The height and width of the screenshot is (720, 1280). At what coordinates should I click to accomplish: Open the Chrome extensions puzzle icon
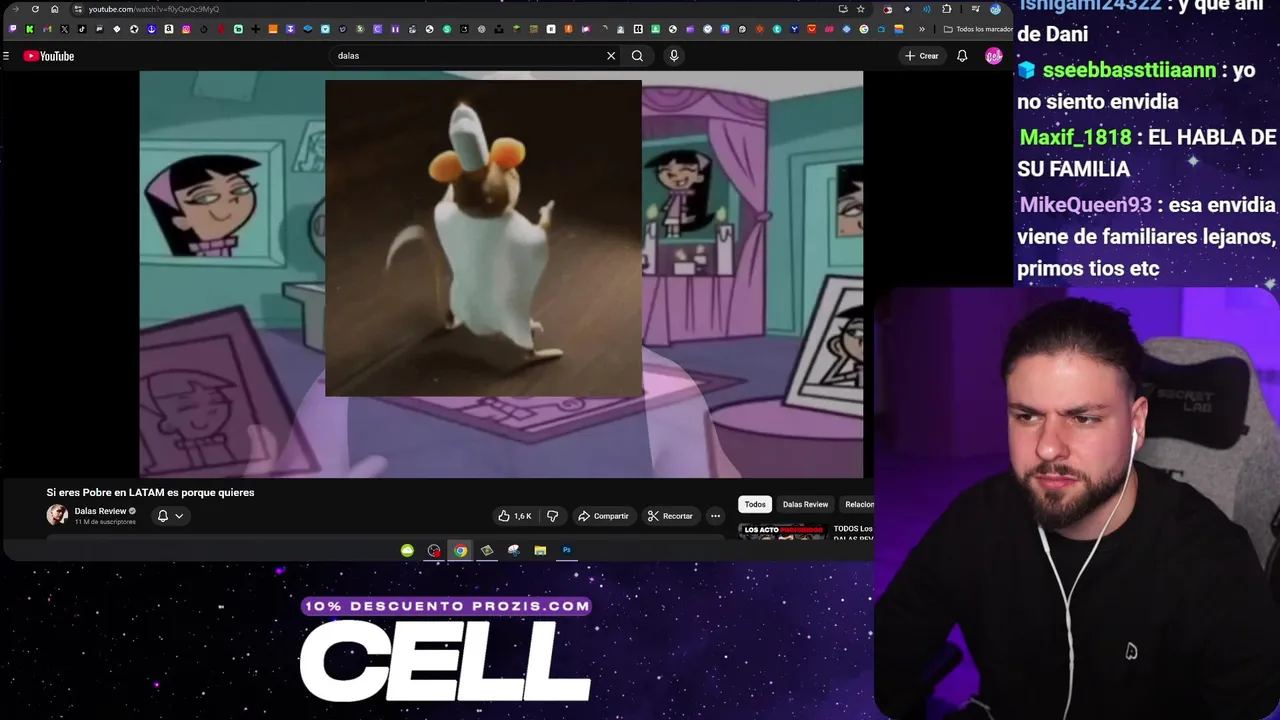[x=947, y=9]
